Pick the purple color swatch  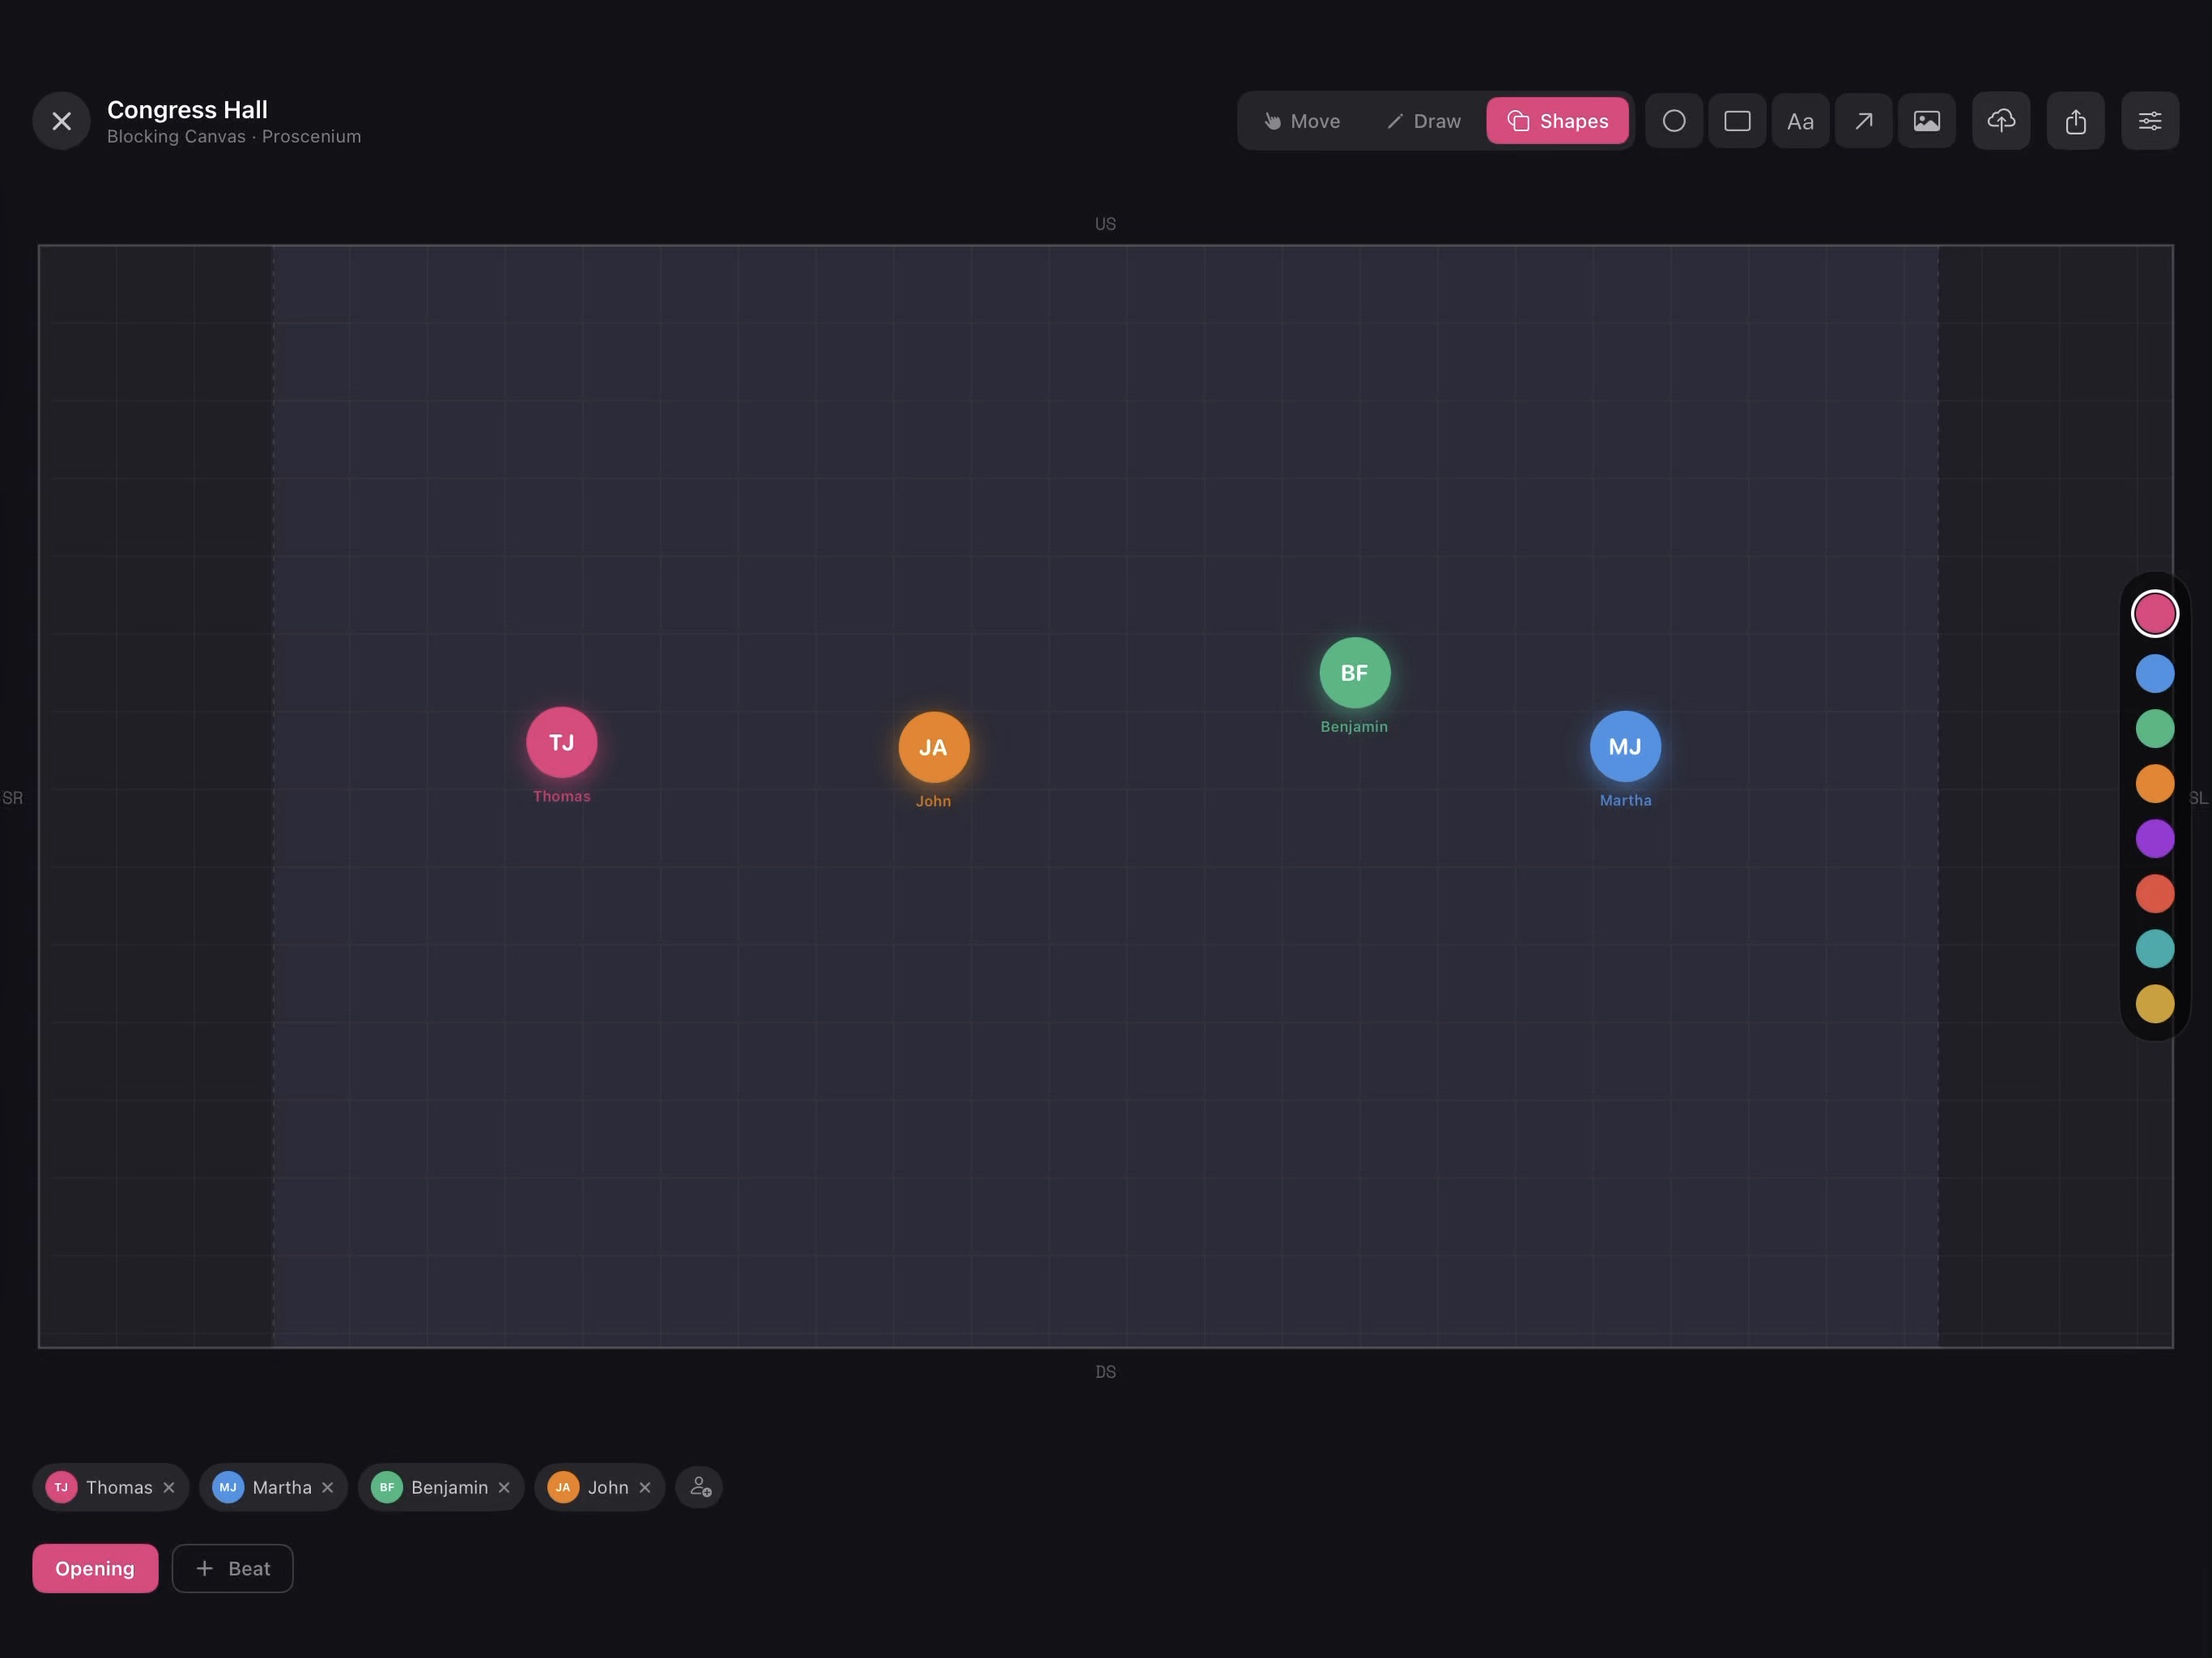click(x=2155, y=838)
